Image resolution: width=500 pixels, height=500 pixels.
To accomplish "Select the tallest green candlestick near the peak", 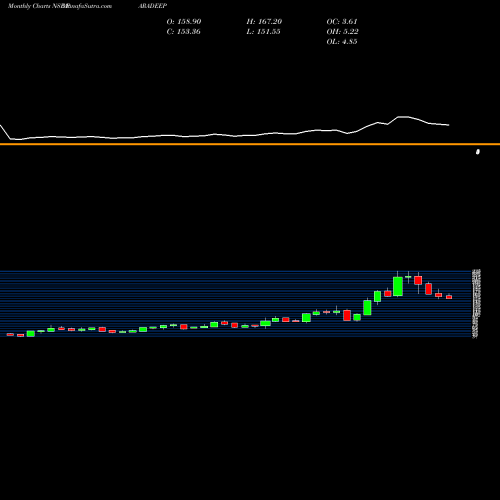I will click(398, 286).
